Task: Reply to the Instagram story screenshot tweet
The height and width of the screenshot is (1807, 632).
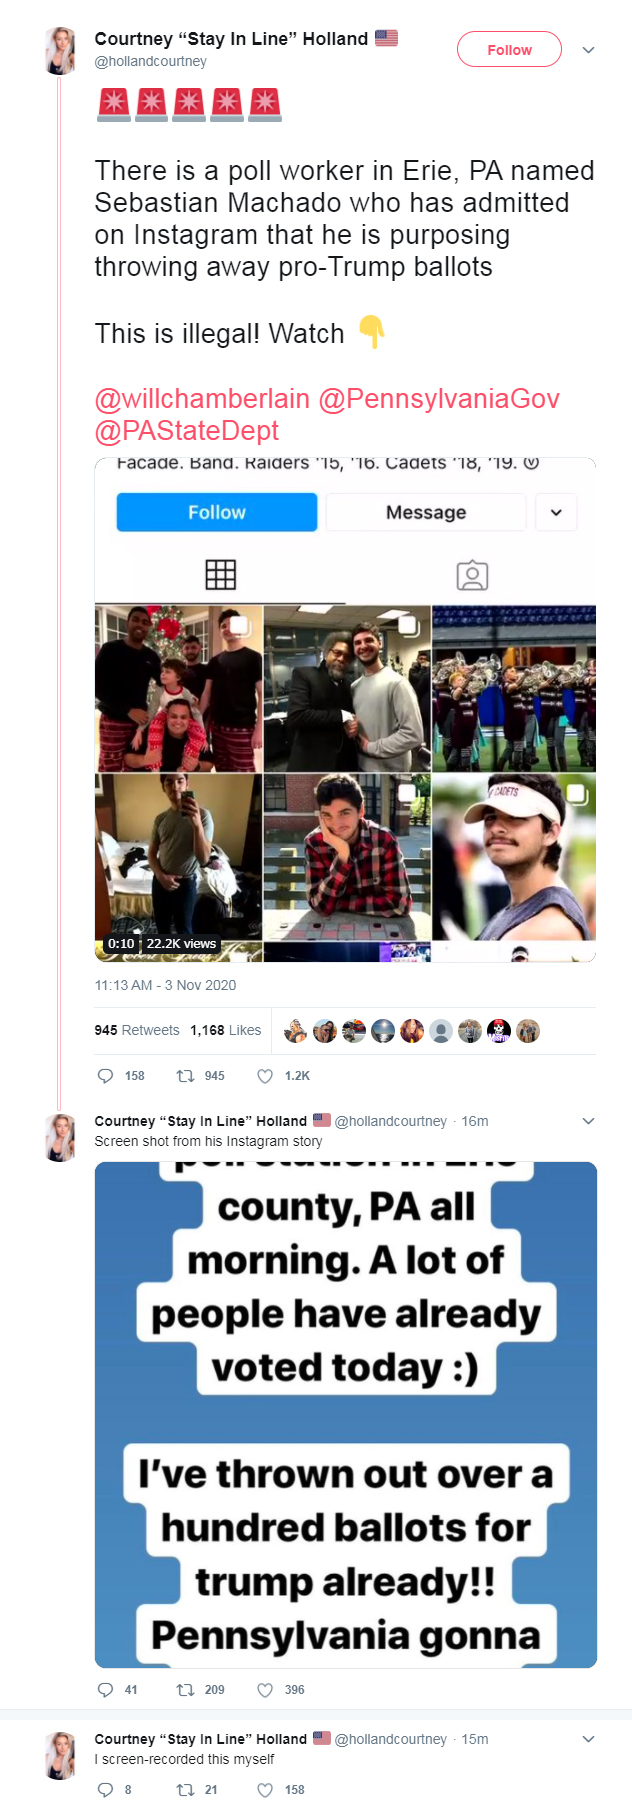Action: 105,1690
